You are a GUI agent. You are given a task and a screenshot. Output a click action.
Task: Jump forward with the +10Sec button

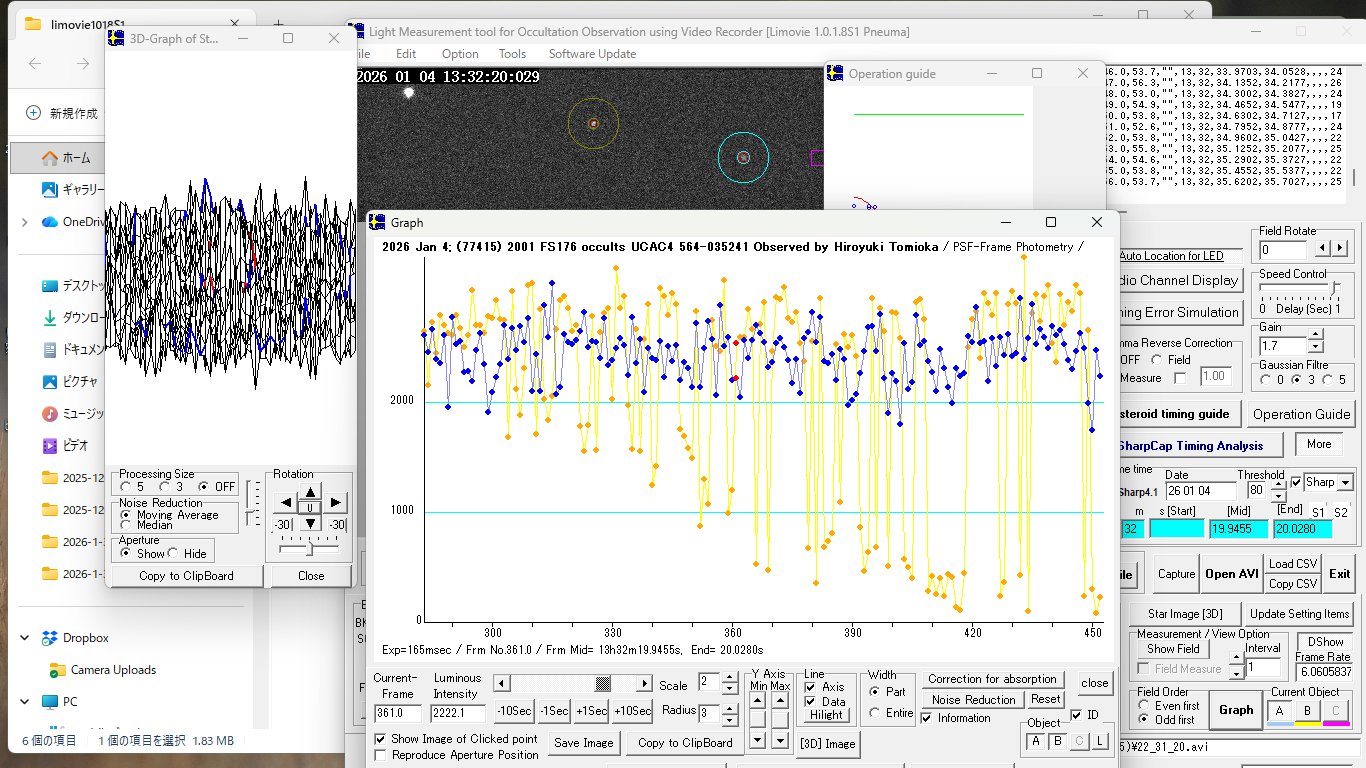coord(632,711)
